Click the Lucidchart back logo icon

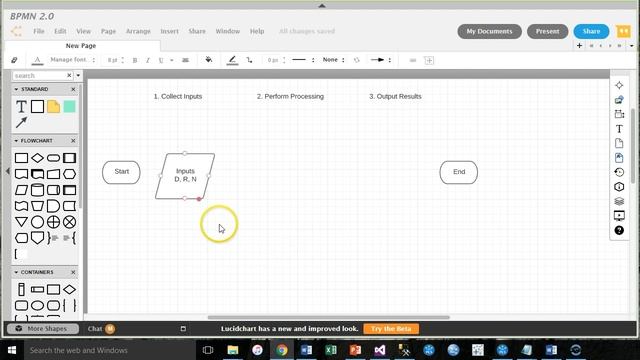[16, 31]
